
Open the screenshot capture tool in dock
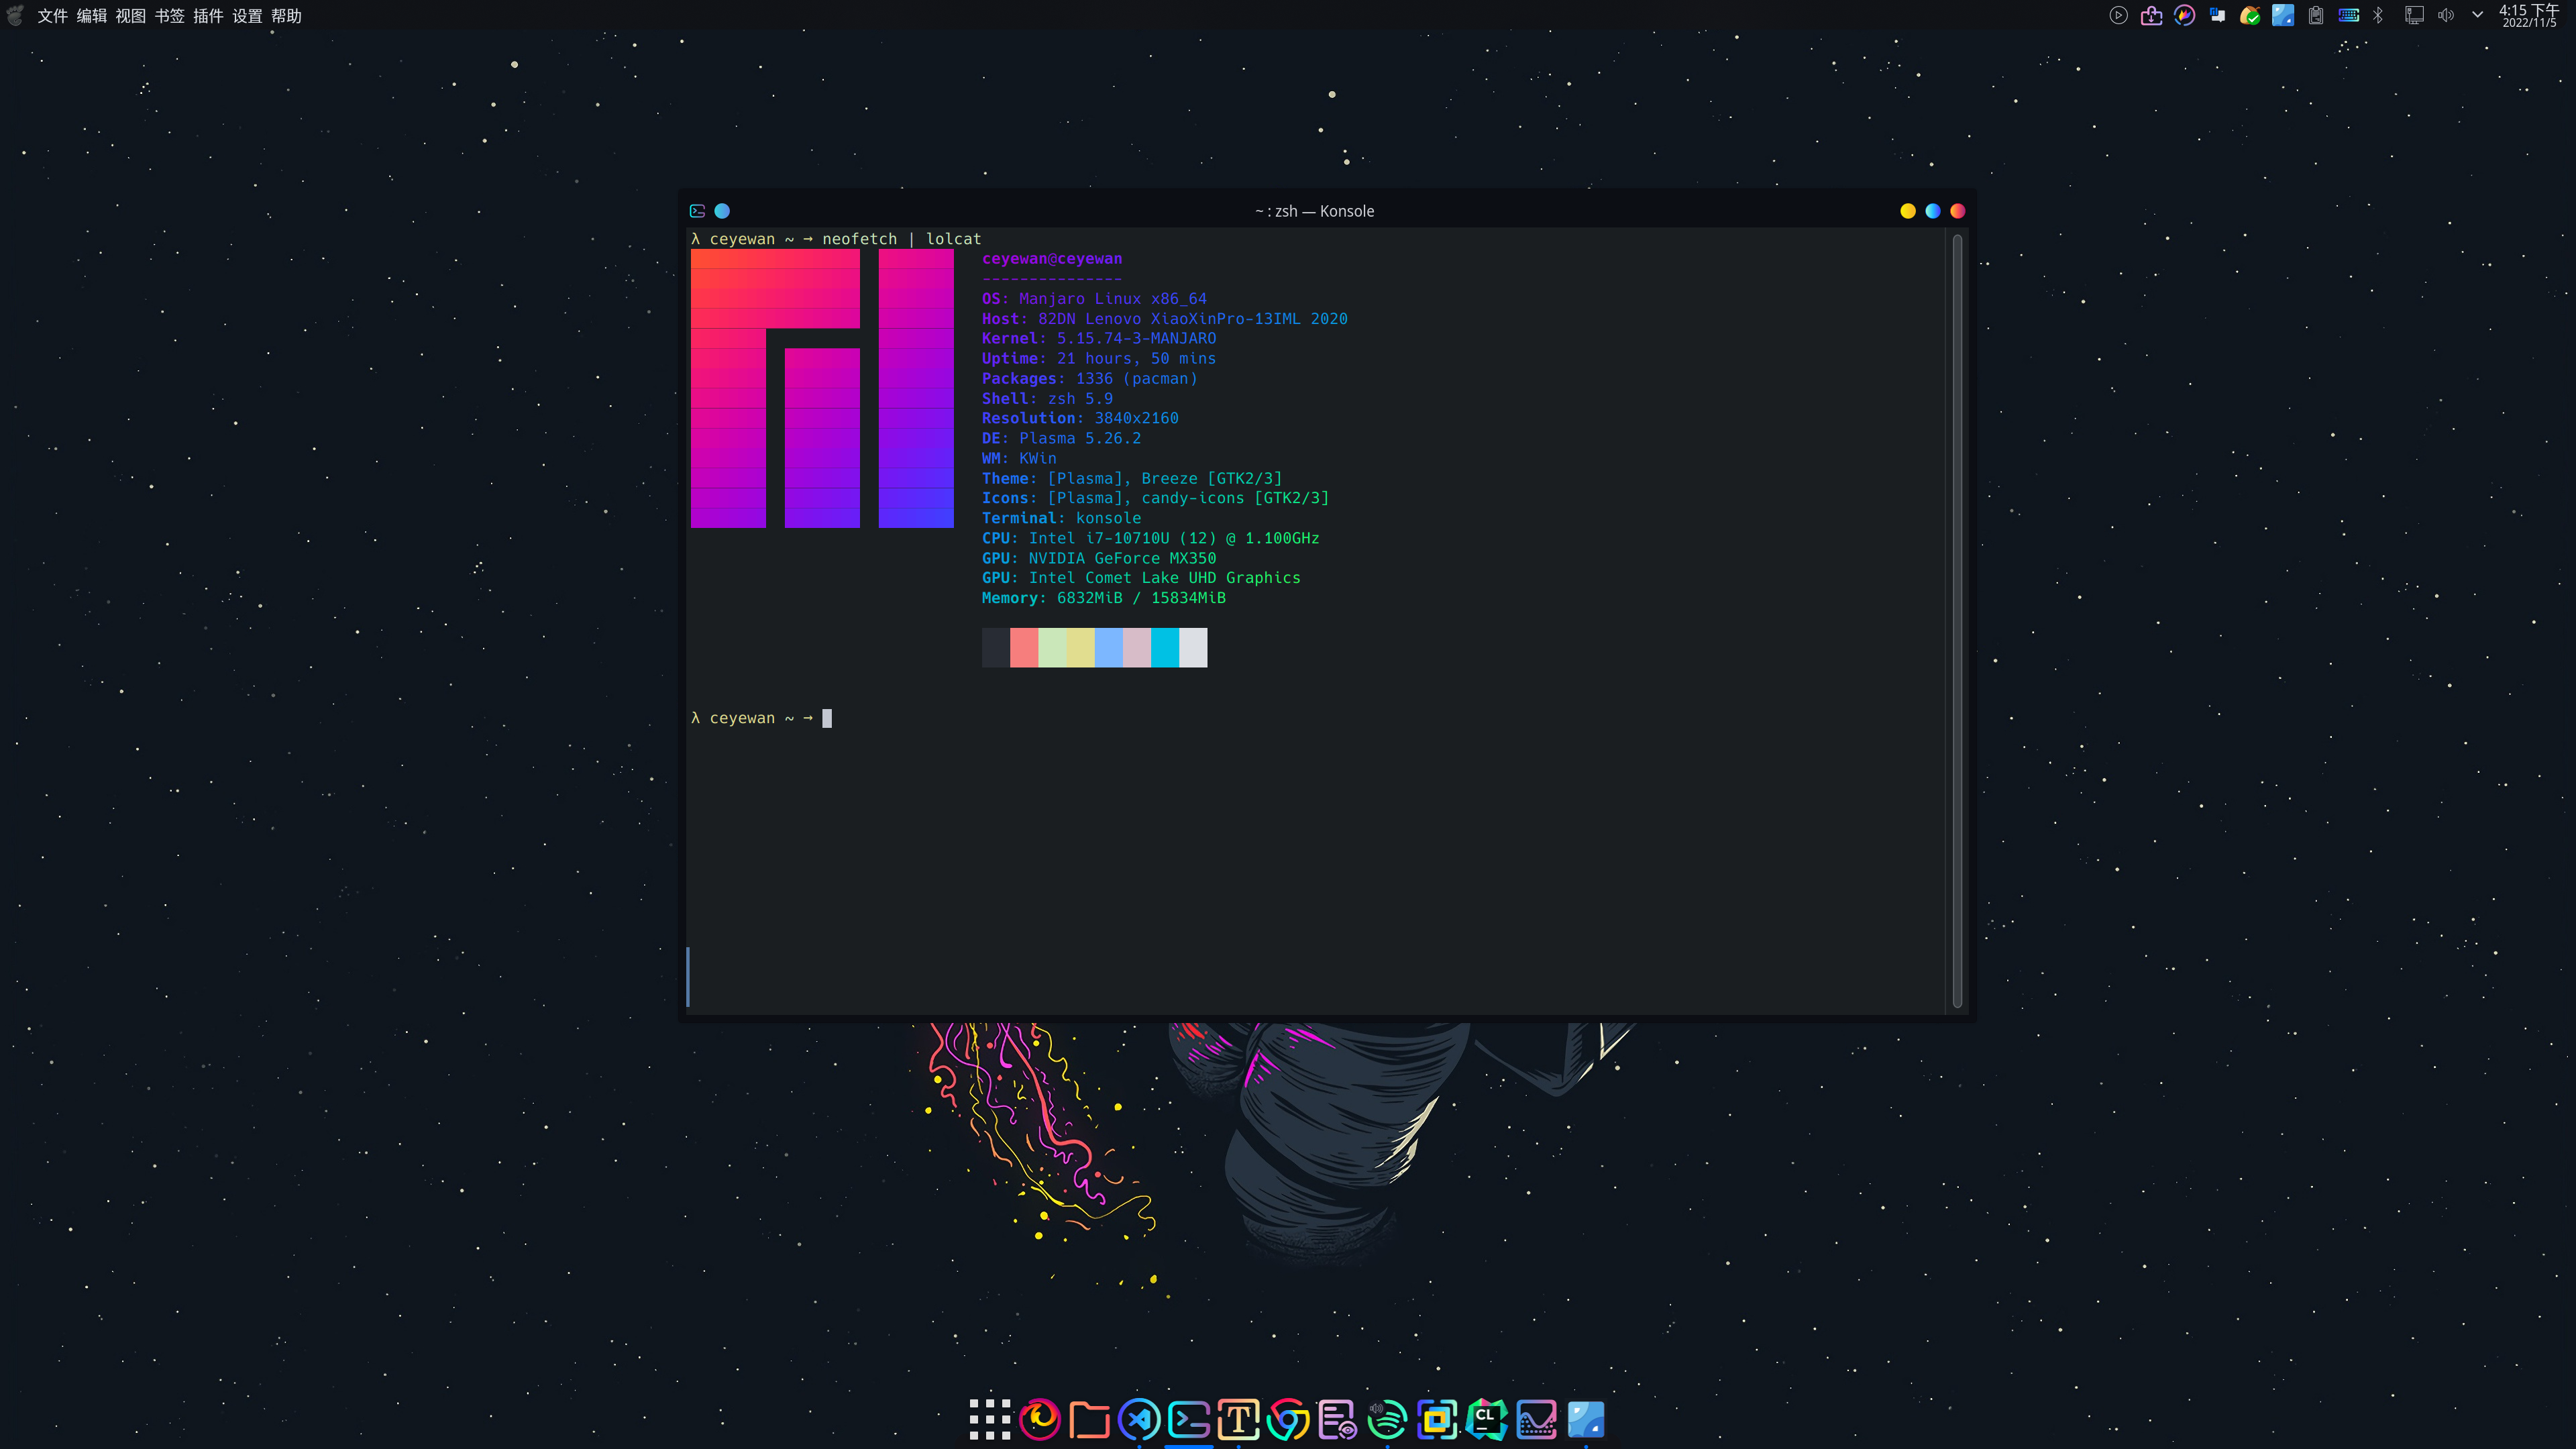click(x=1437, y=1419)
